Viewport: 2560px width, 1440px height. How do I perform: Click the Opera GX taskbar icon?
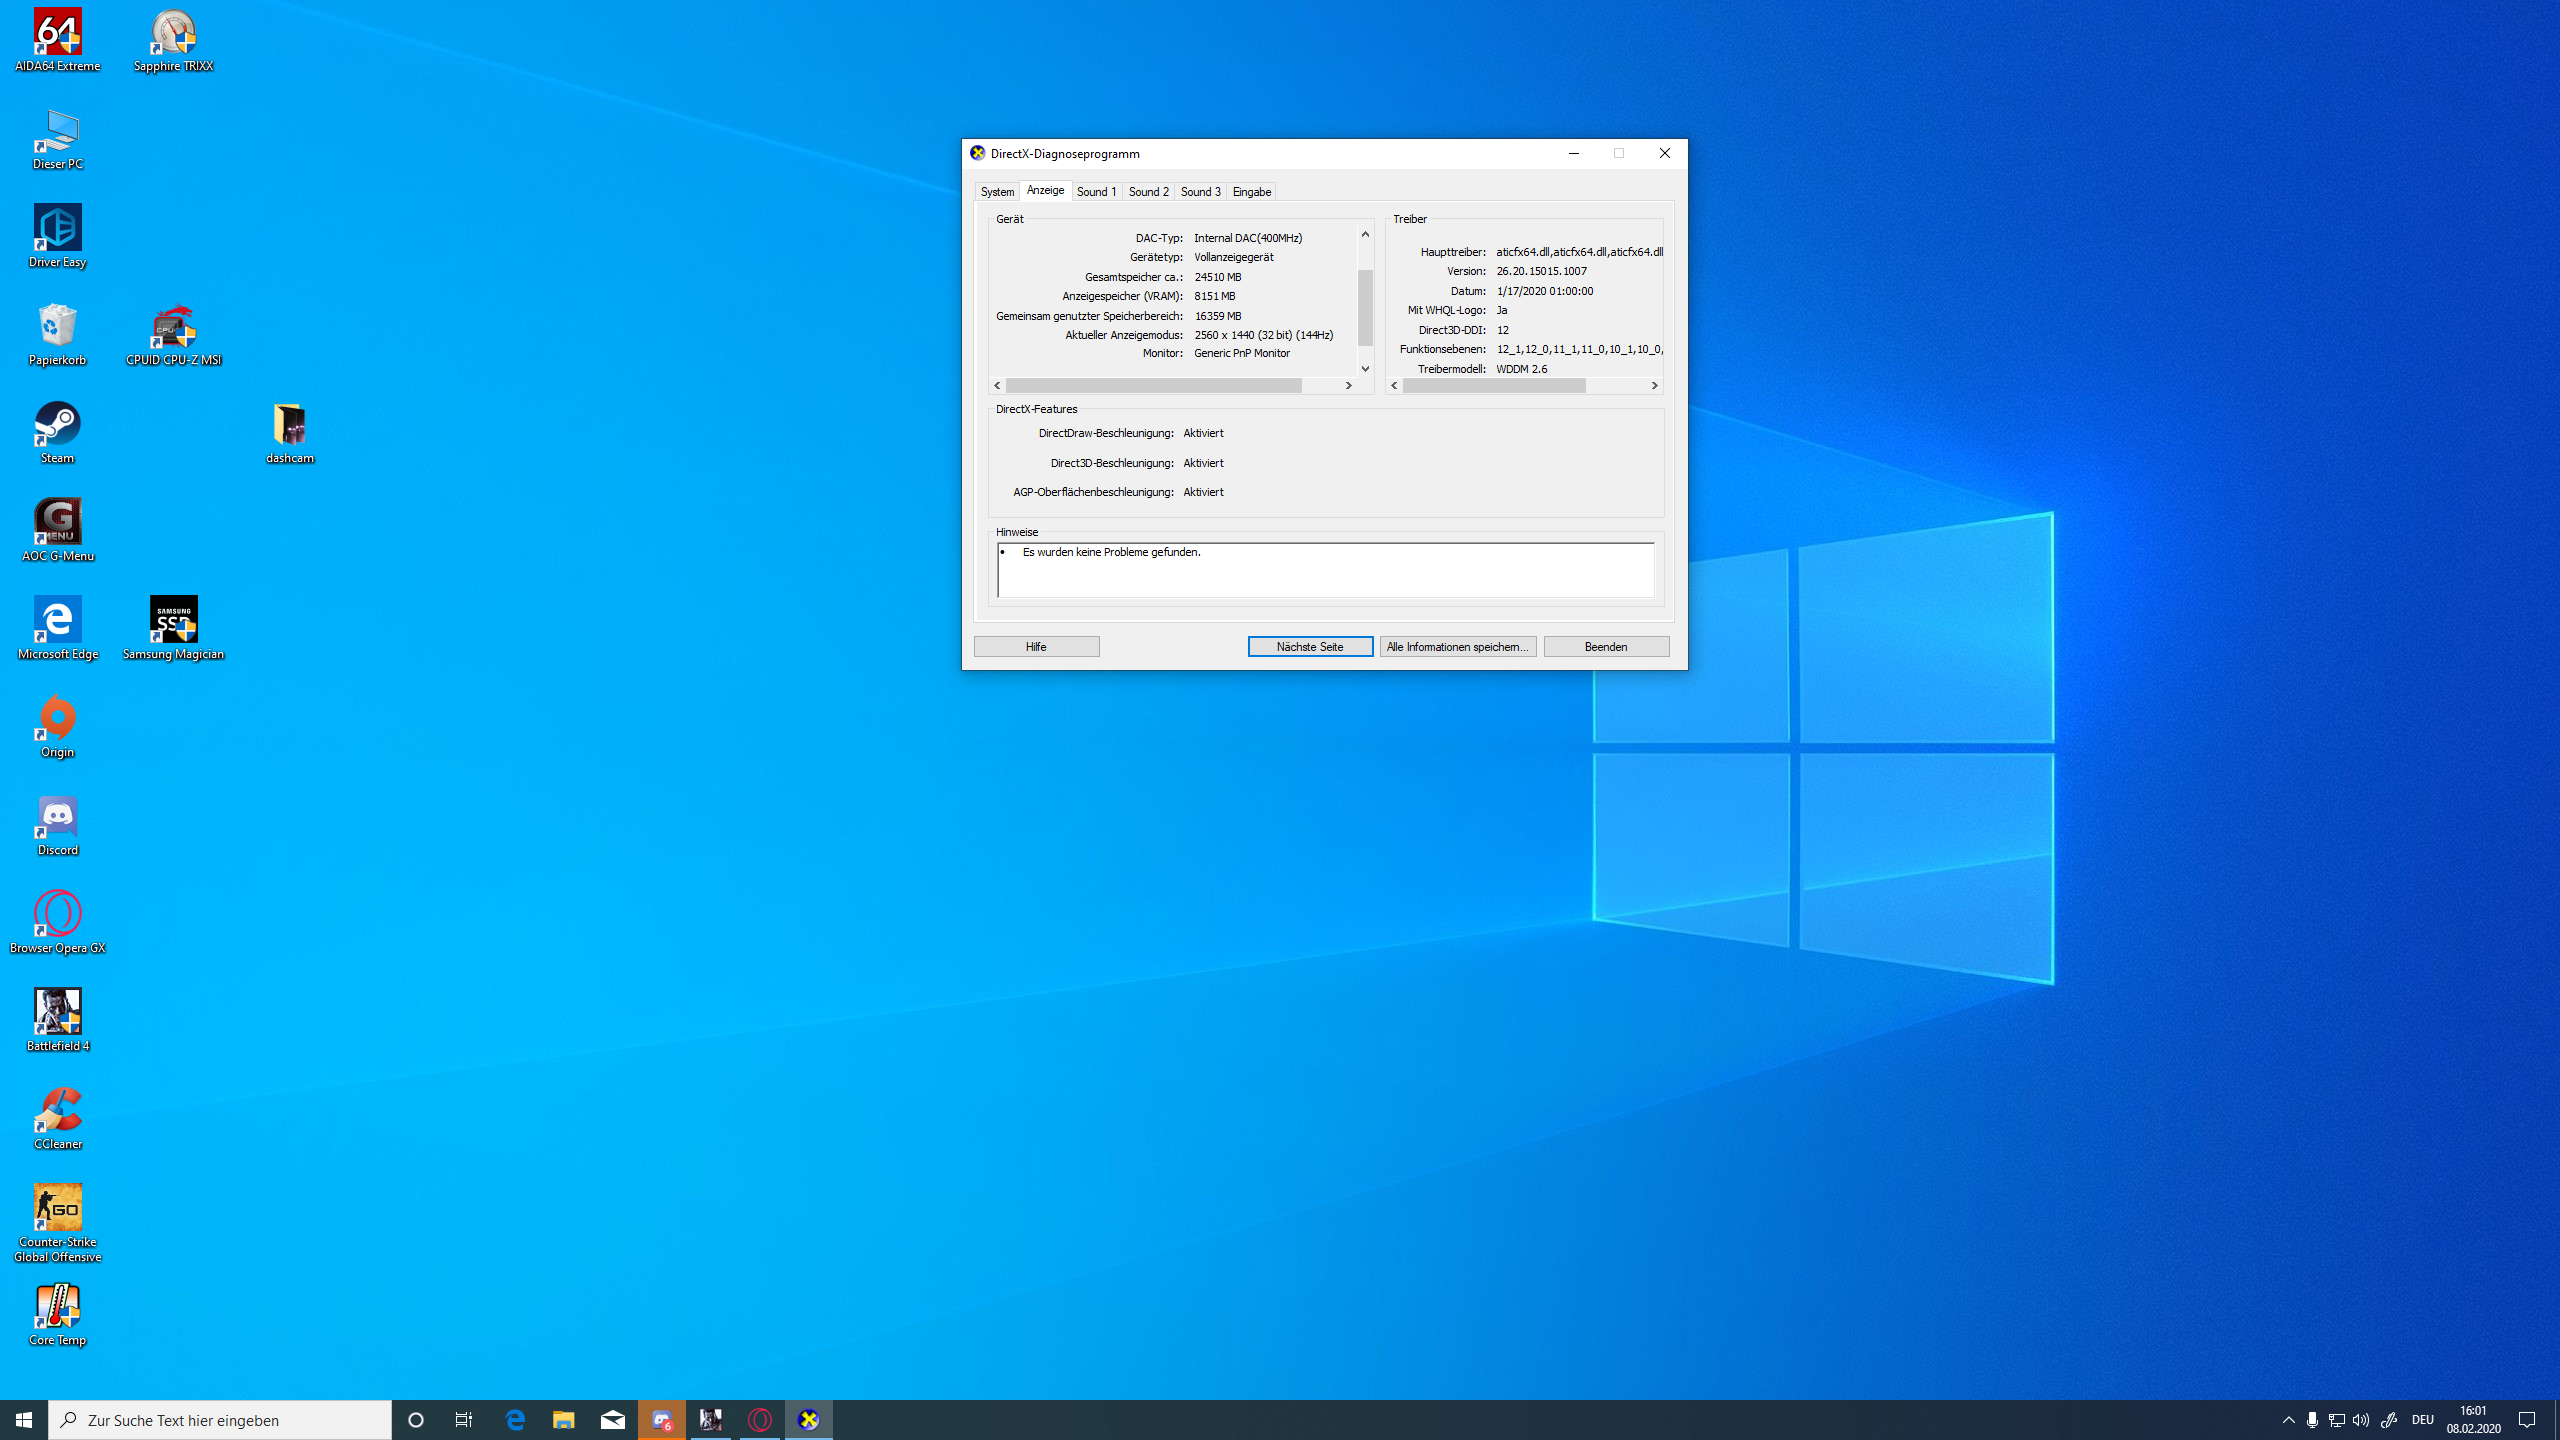[x=760, y=1419]
